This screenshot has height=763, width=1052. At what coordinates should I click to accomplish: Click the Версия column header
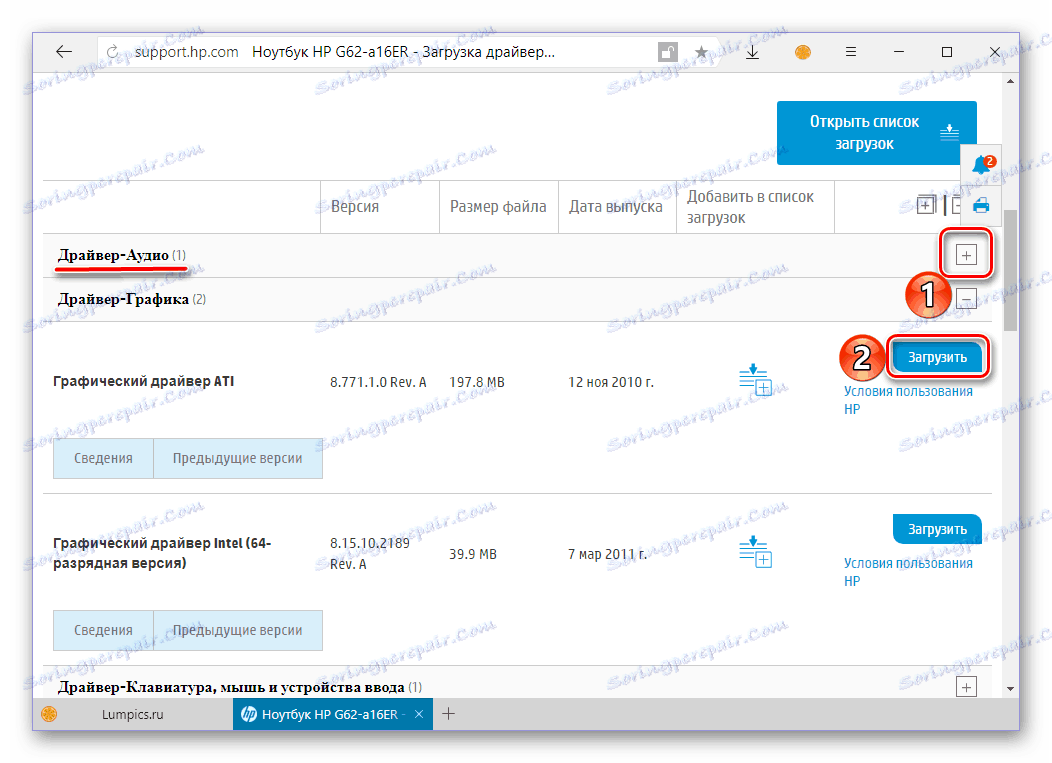tap(354, 207)
